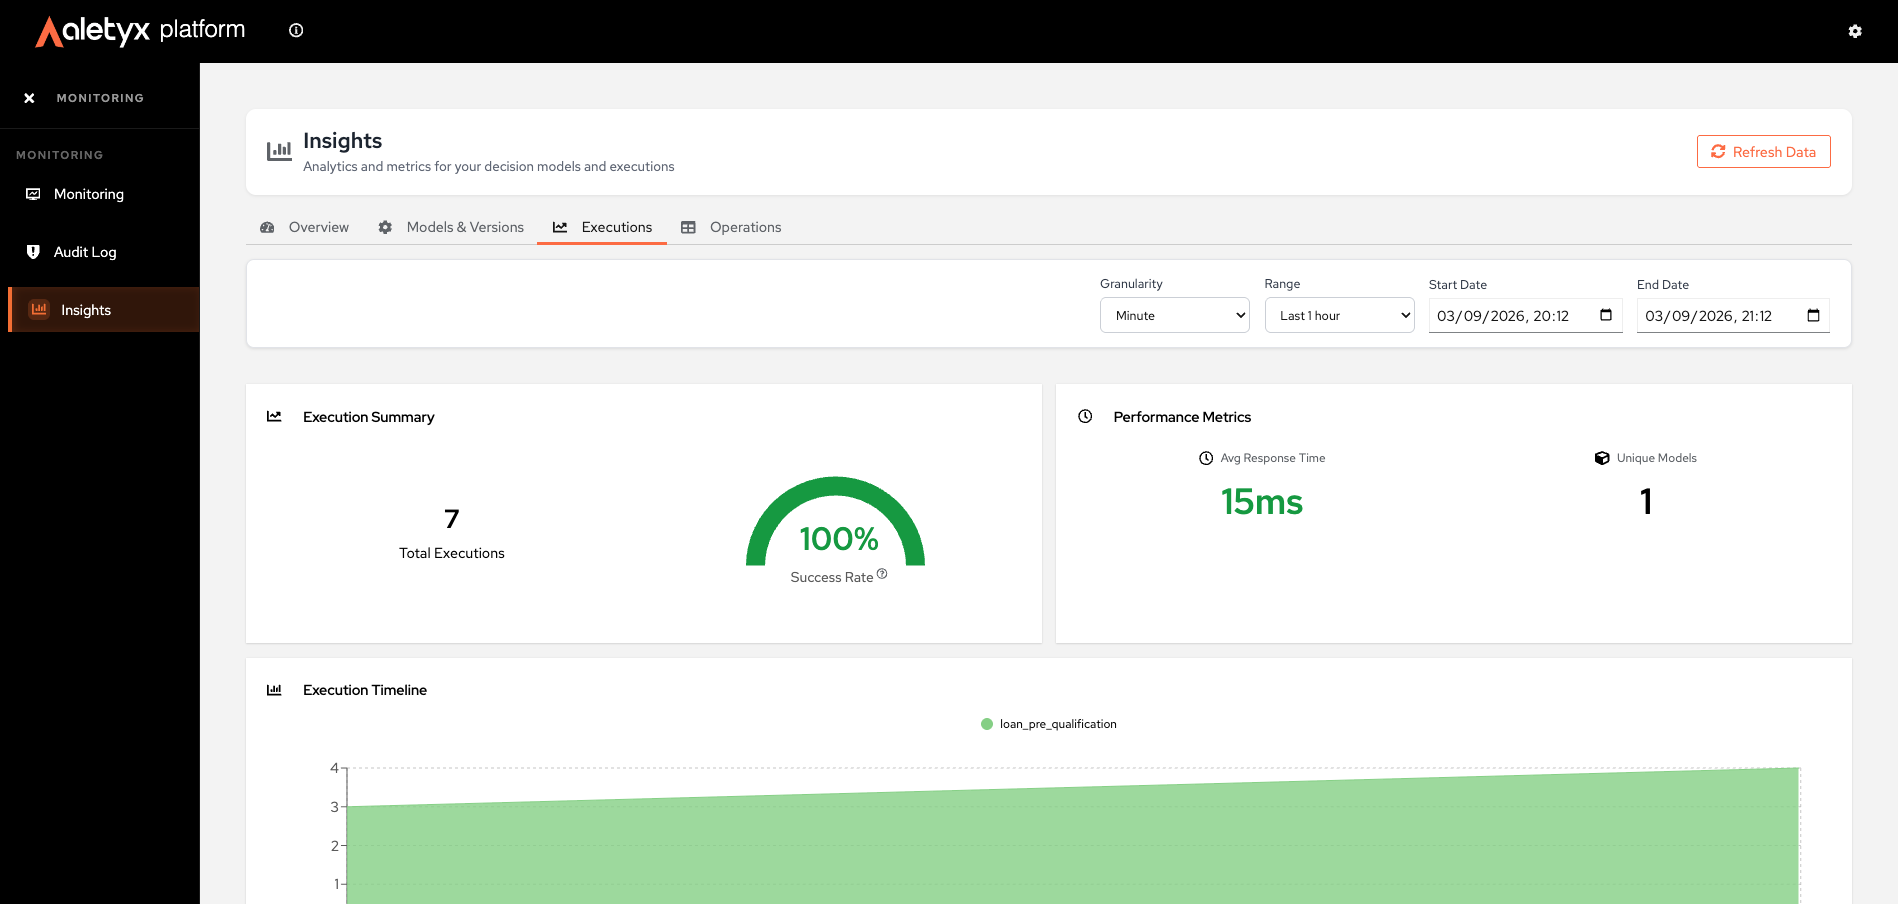This screenshot has width=1898, height=904.
Task: Switch to the Operations tab
Action: coord(731,227)
